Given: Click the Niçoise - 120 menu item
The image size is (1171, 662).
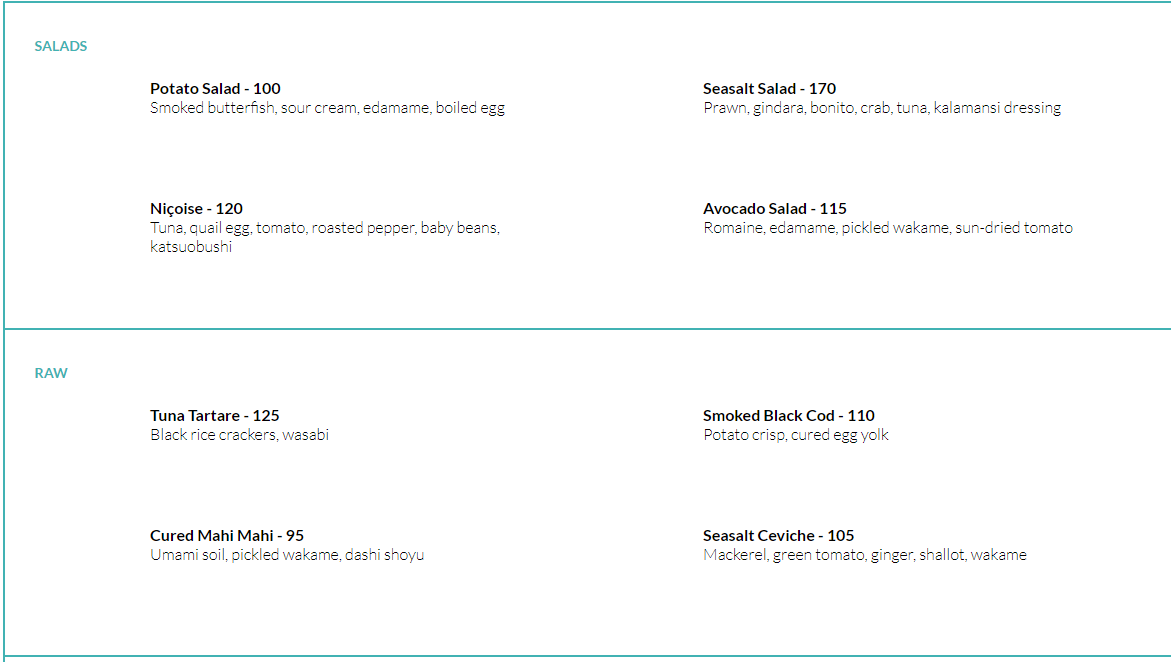Looking at the screenshot, I should pos(196,208).
